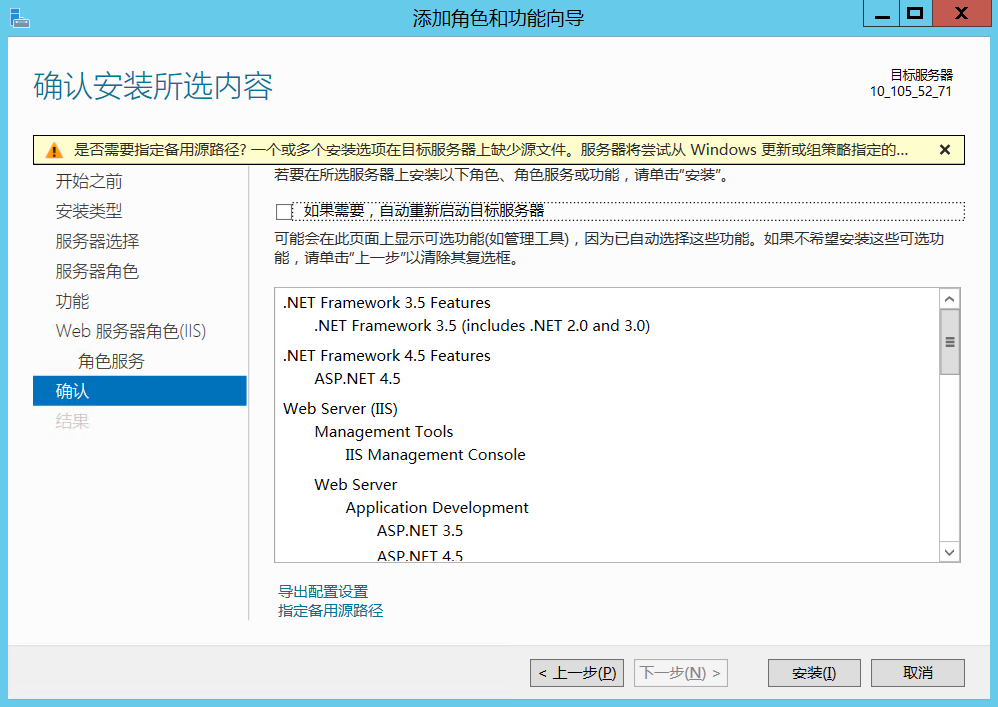Open the 角色服务 sub-step
The image size is (998, 707).
click(x=111, y=361)
